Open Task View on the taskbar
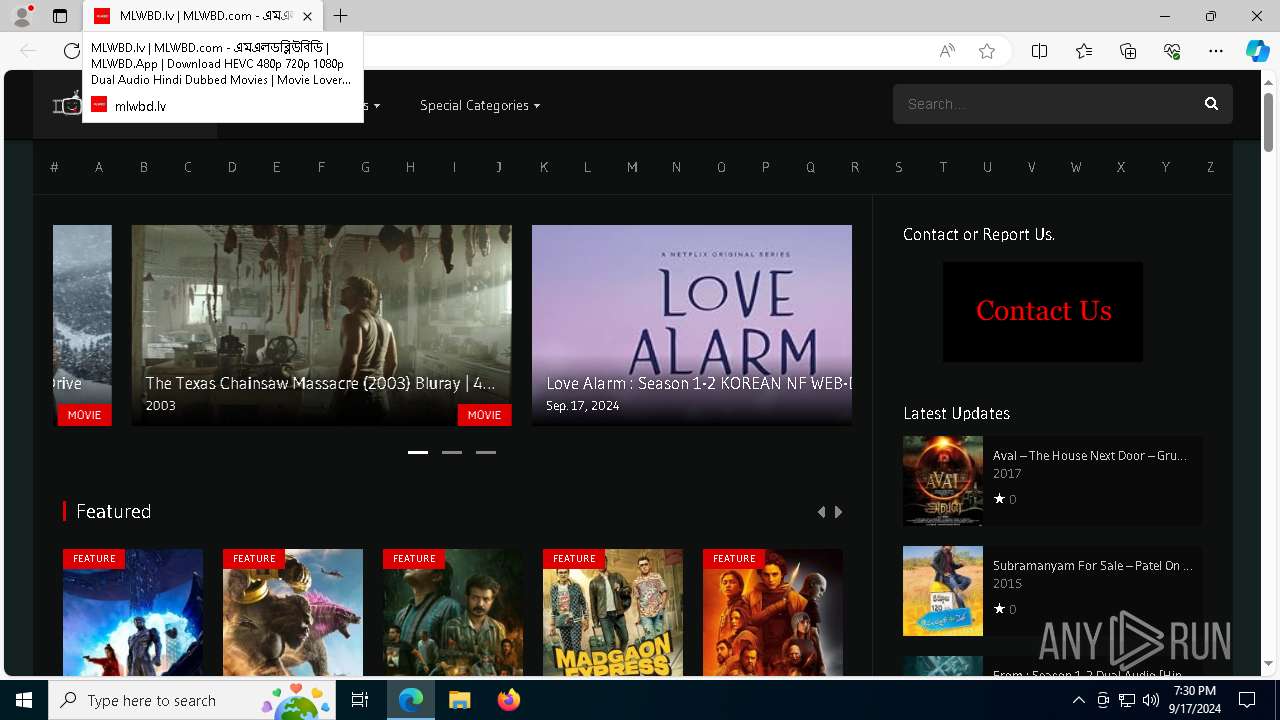The width and height of the screenshot is (1280, 720). [360, 700]
